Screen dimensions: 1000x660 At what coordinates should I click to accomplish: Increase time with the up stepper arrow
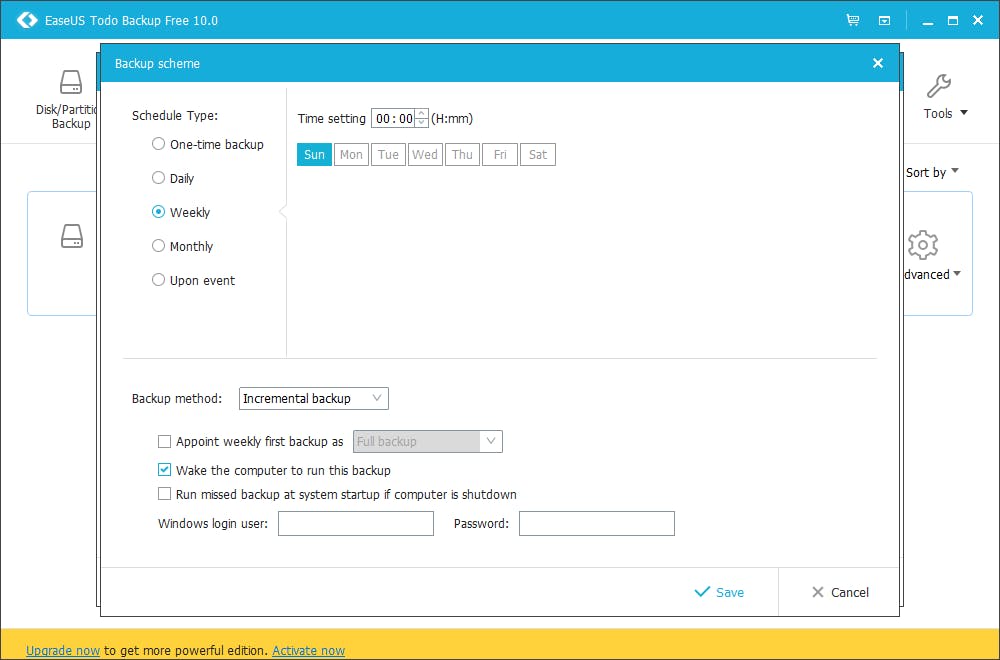[x=421, y=114]
